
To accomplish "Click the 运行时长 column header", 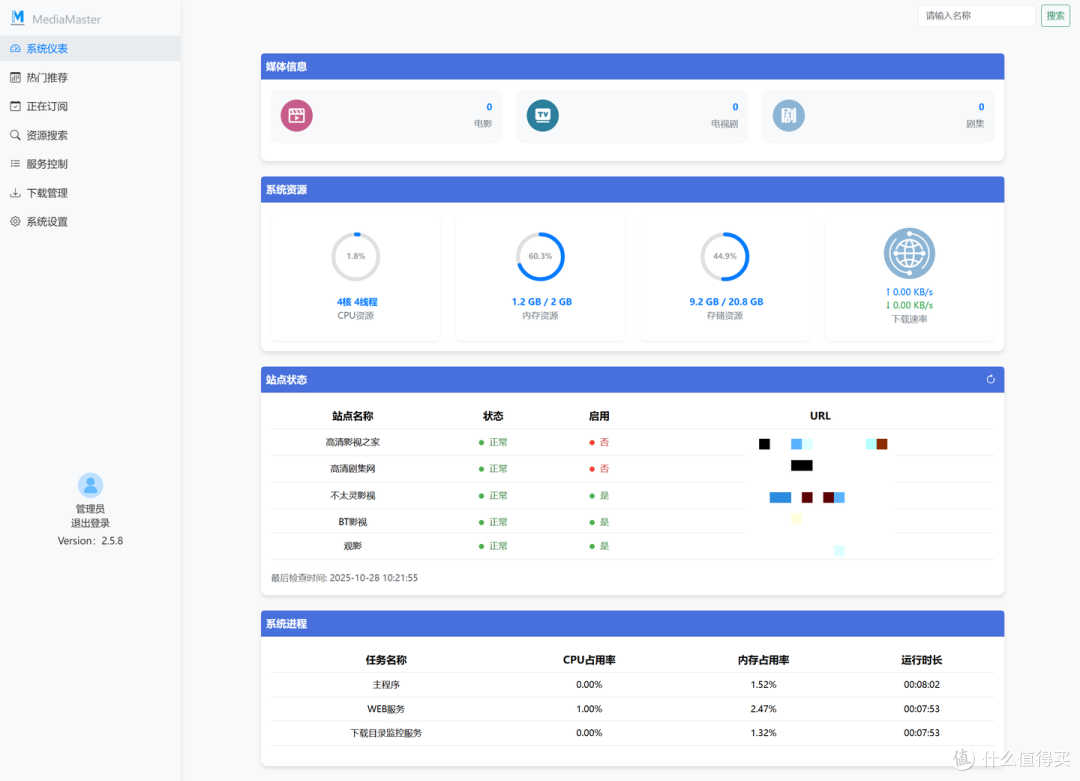I will (x=922, y=660).
